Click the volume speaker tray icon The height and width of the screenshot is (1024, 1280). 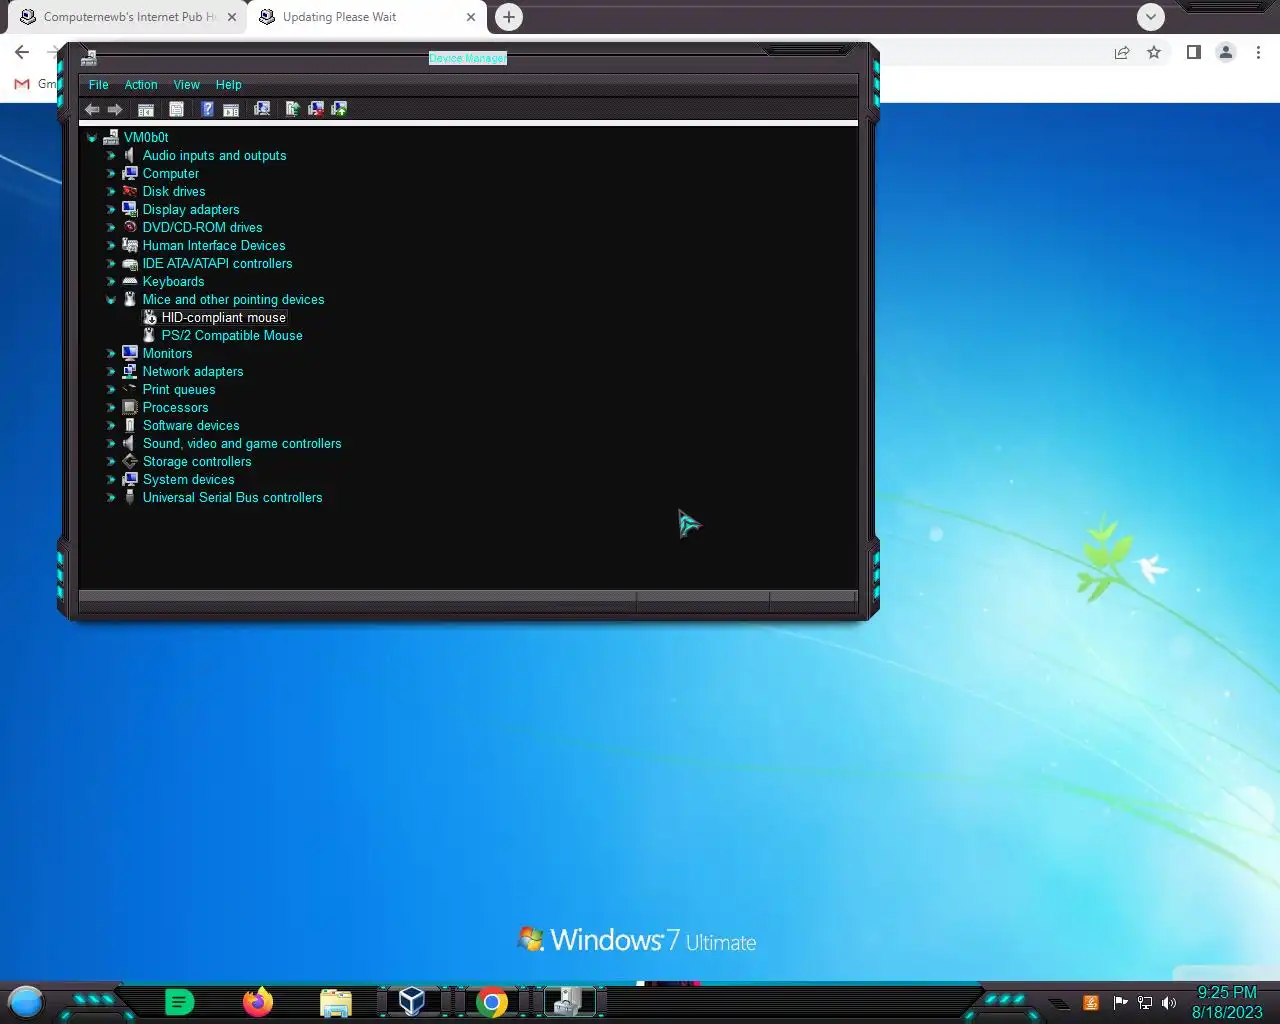coord(1169,1002)
